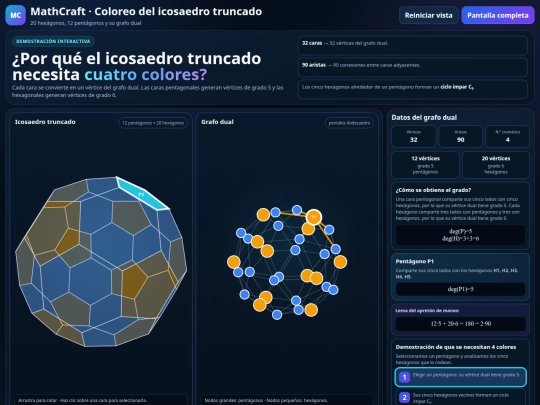Viewport: 540px width, 405px height.
Task: Click the 'ciclo impar C₅' fact row
Action: [413, 89]
